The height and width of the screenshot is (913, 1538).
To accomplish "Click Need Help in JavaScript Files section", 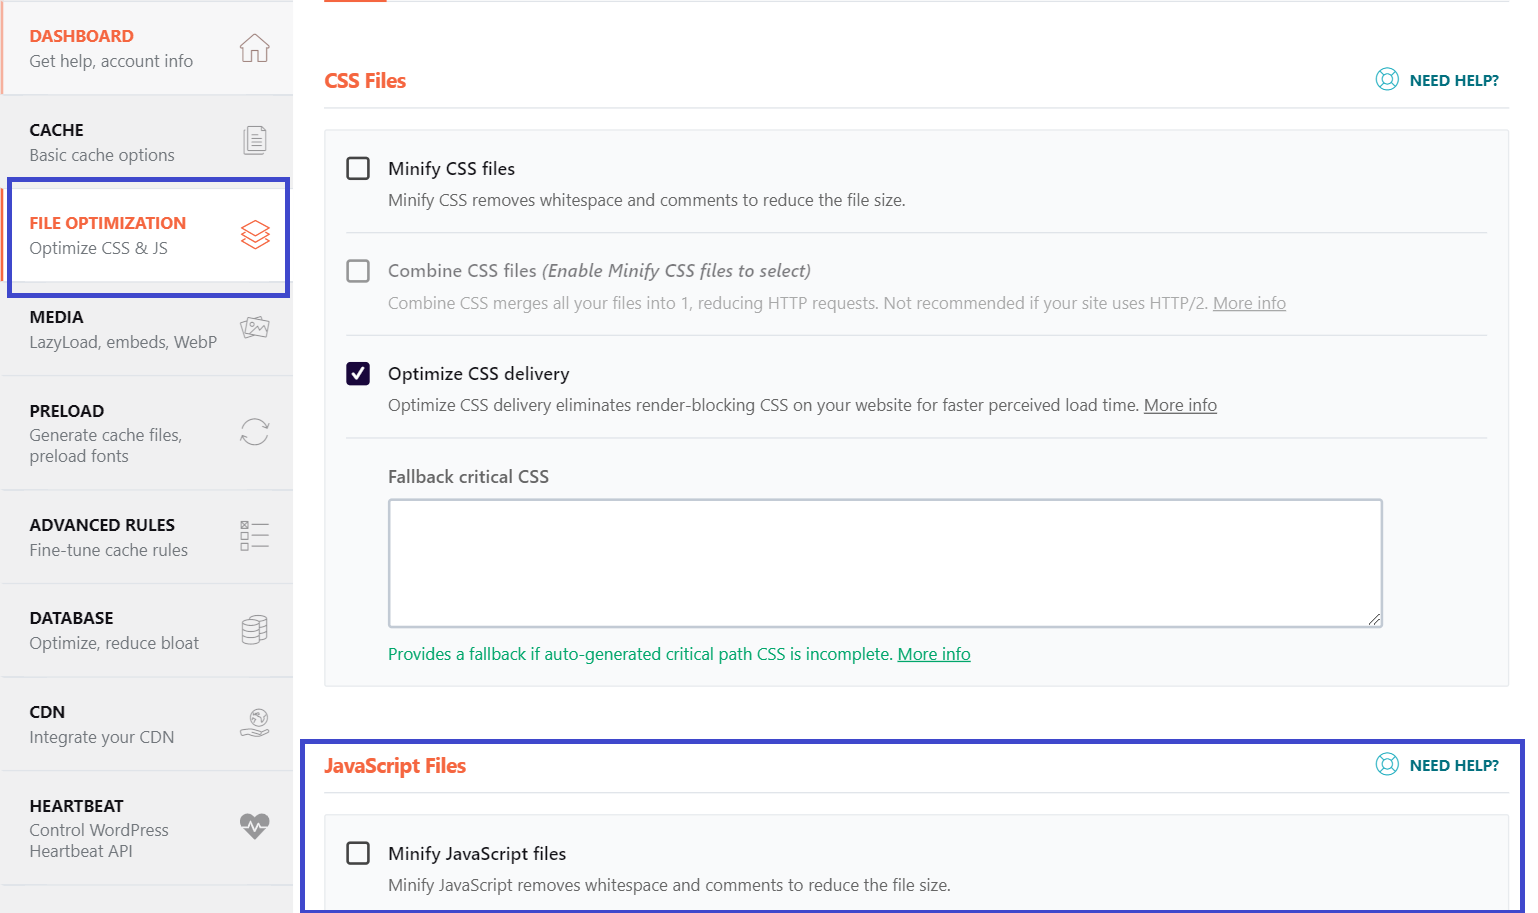I will coord(1453,765).
